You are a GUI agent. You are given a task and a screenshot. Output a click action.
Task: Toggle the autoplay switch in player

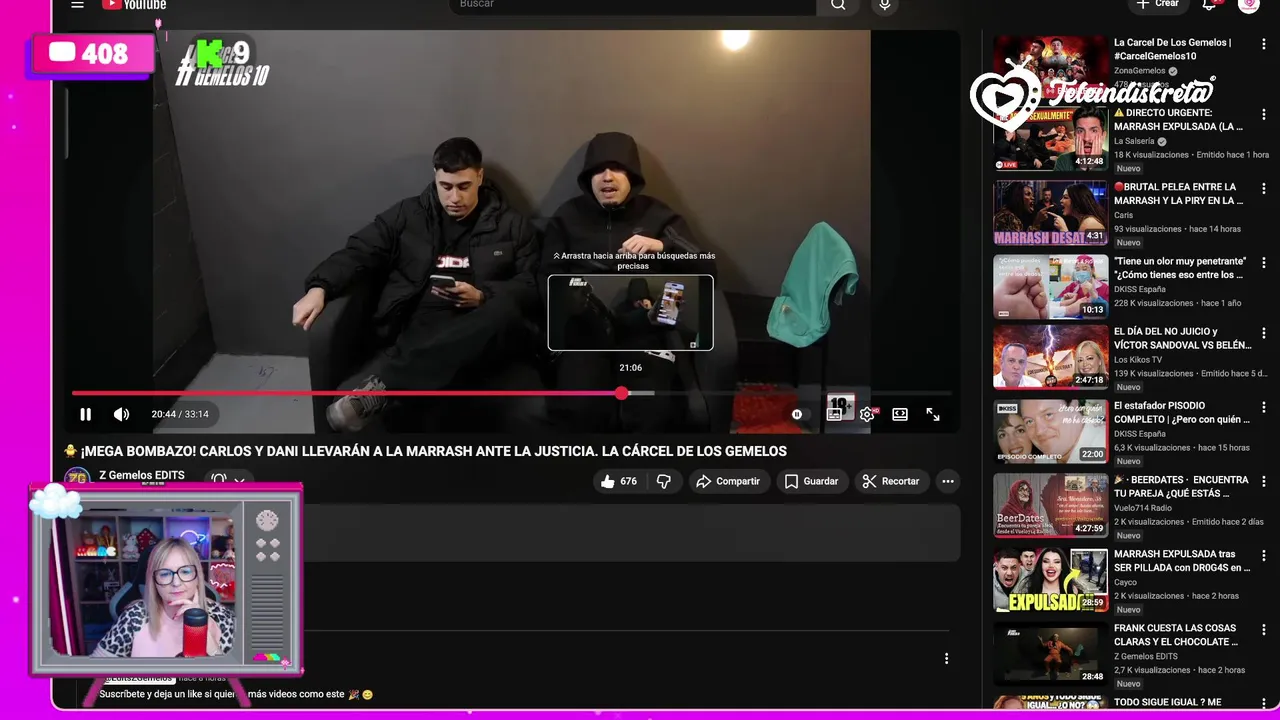(x=797, y=414)
